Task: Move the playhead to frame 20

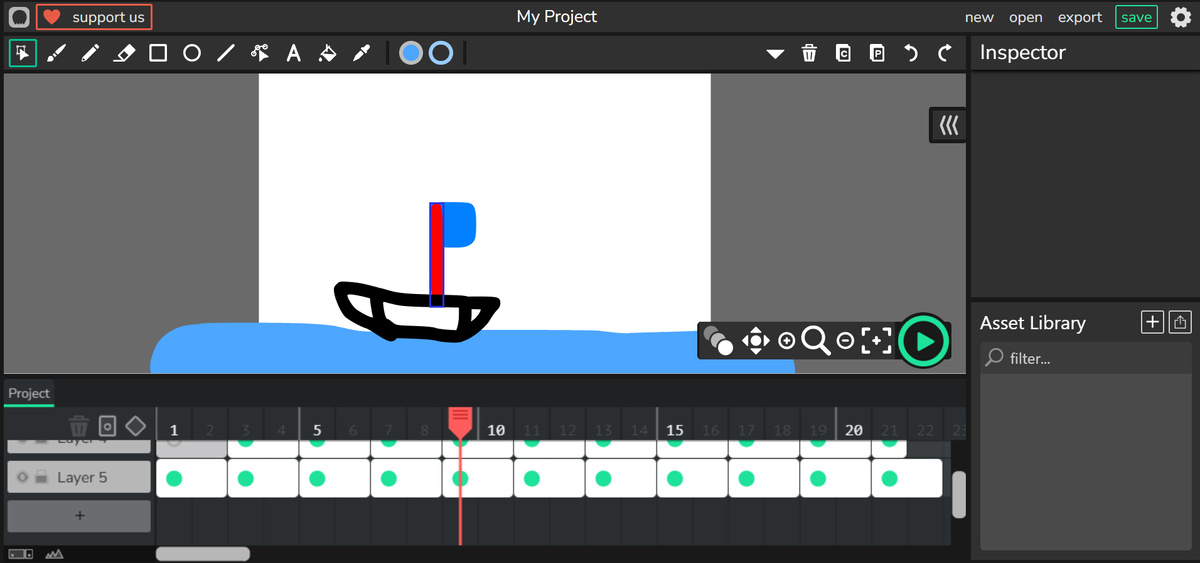Action: click(854, 430)
